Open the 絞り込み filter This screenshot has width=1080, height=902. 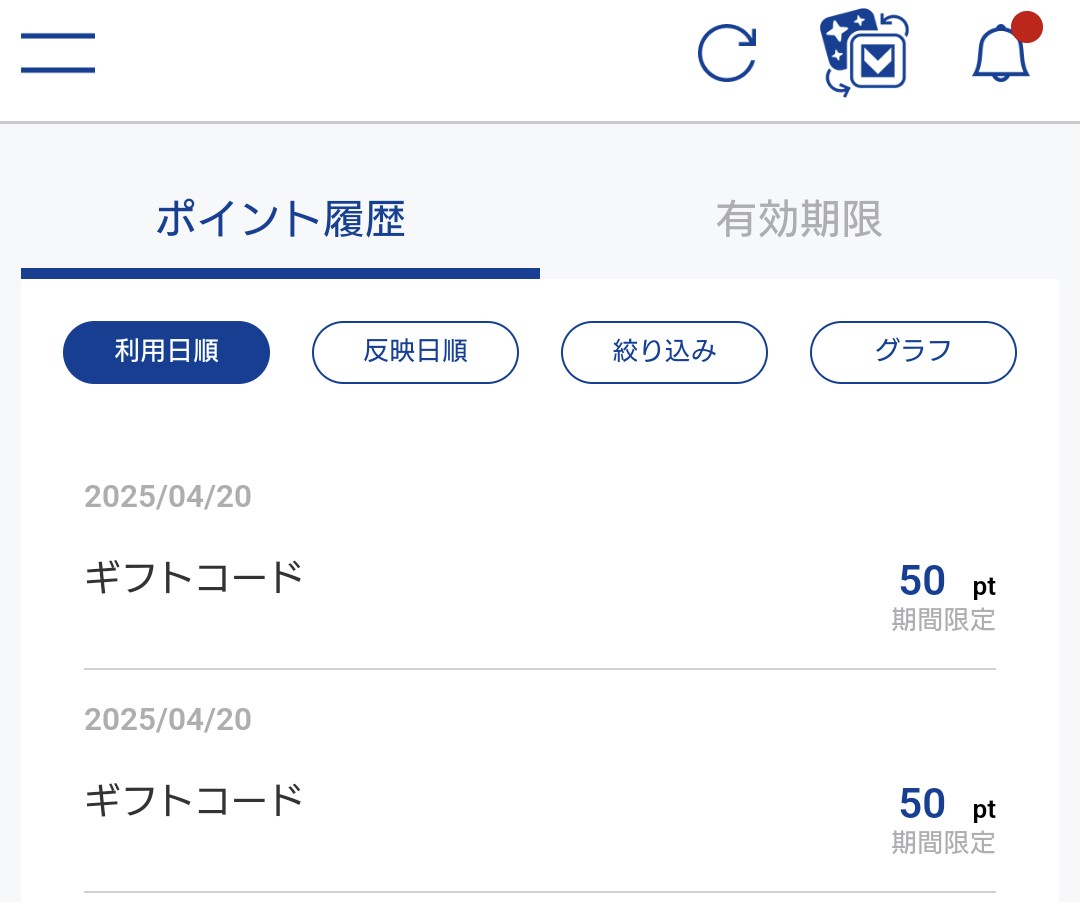coord(664,352)
